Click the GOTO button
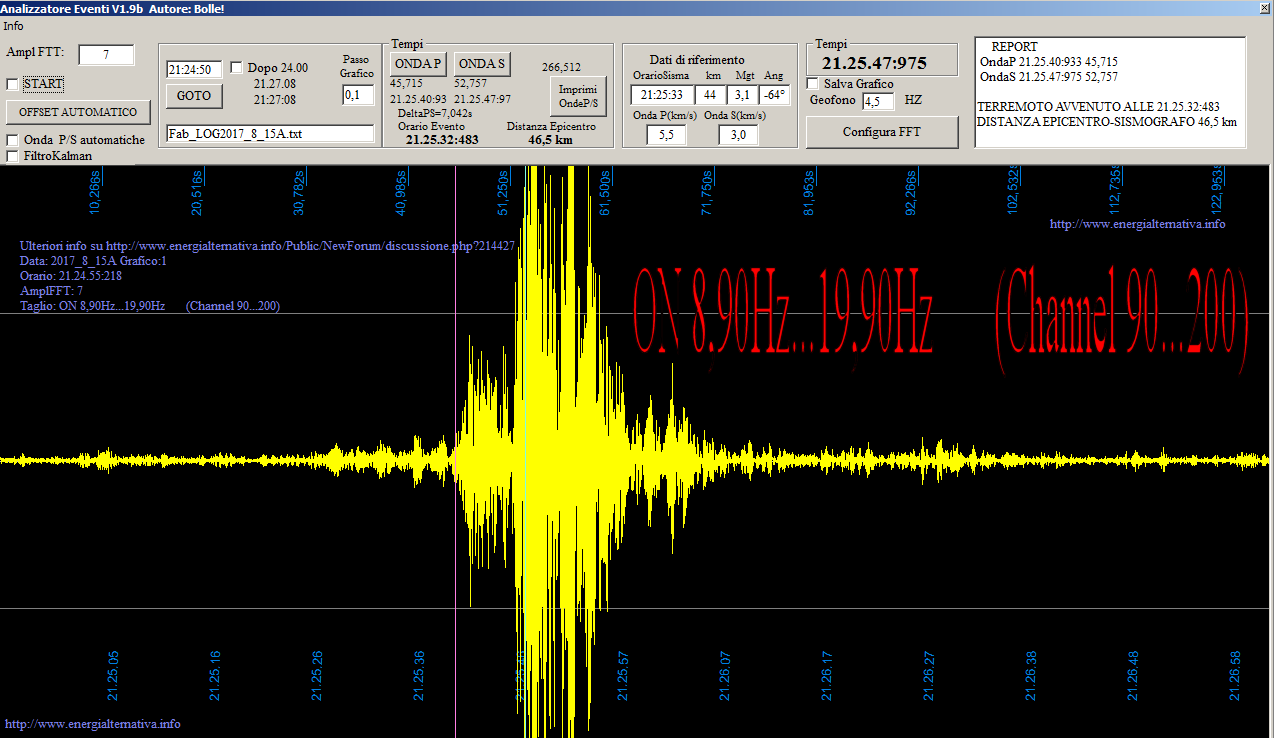Viewport: 1274px width, 738px height. tap(194, 96)
